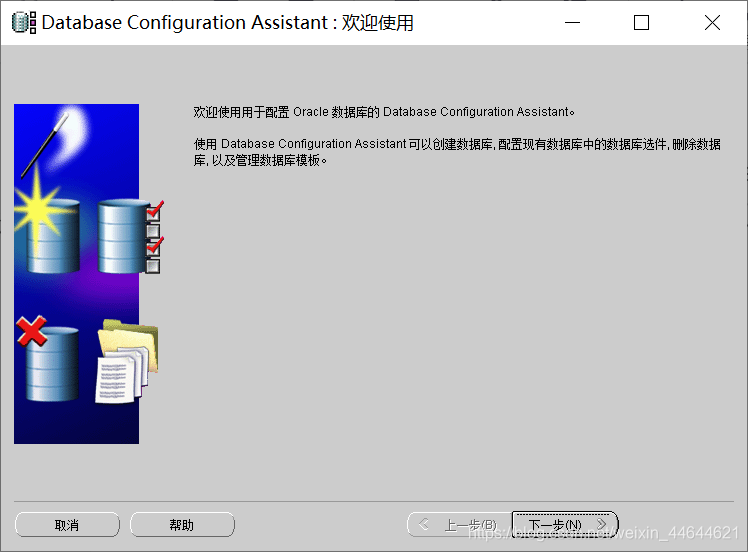
Task: Click the 上一步(B) back button
Action: (459, 525)
